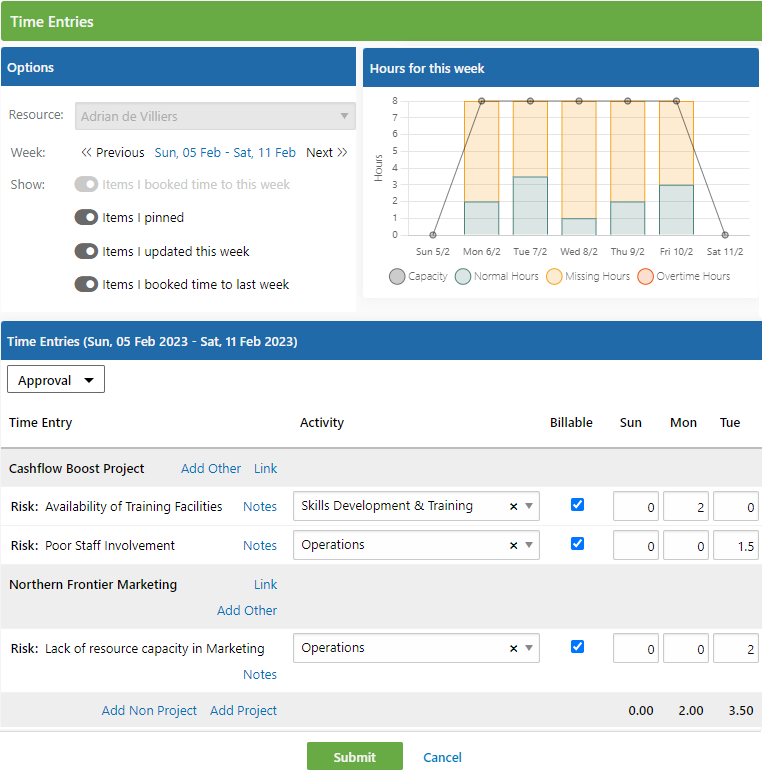Open Resource dropdown showing Adrian de Villiers
762x774 pixels.
(215, 116)
